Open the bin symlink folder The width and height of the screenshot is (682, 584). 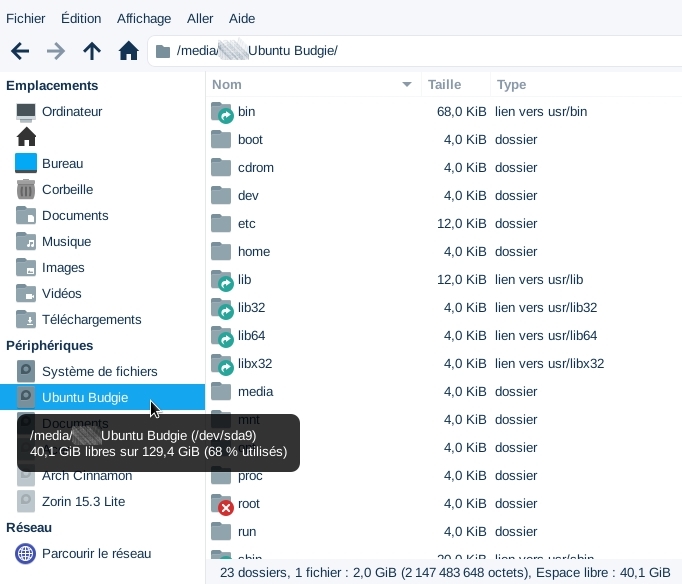click(246, 111)
